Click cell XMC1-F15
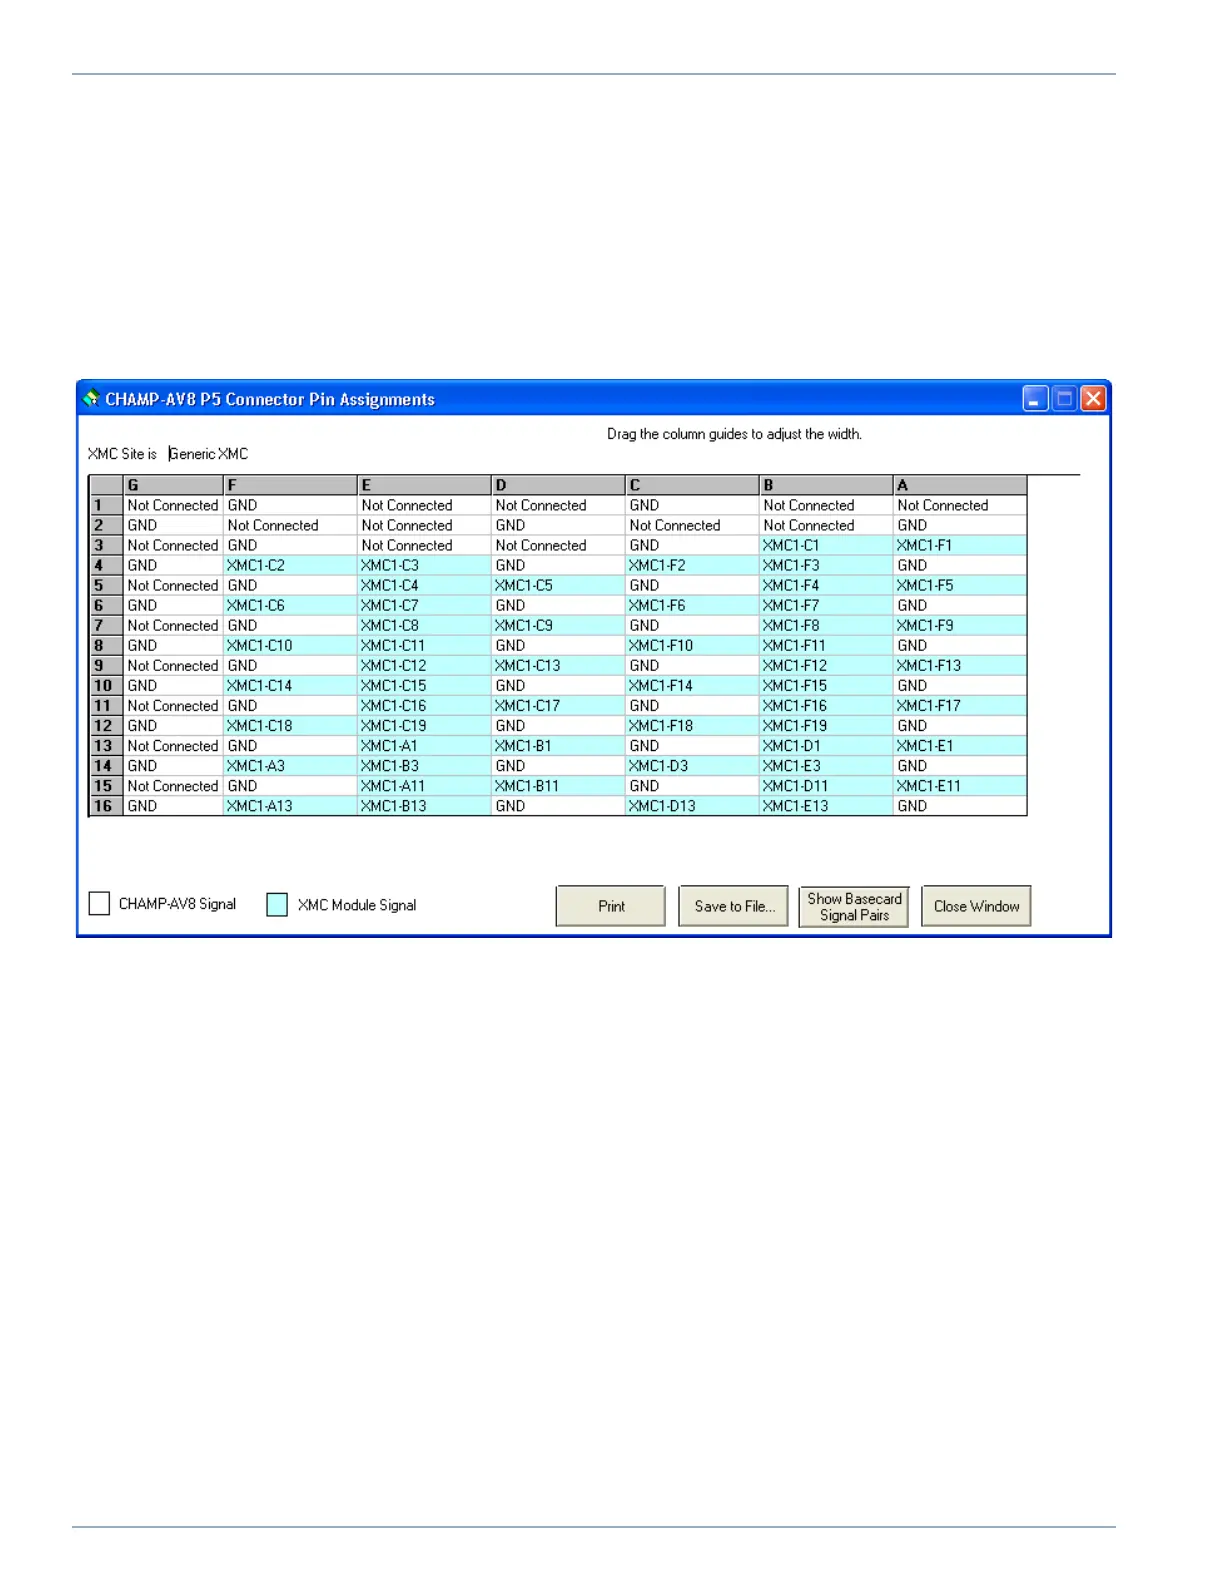 pos(826,685)
